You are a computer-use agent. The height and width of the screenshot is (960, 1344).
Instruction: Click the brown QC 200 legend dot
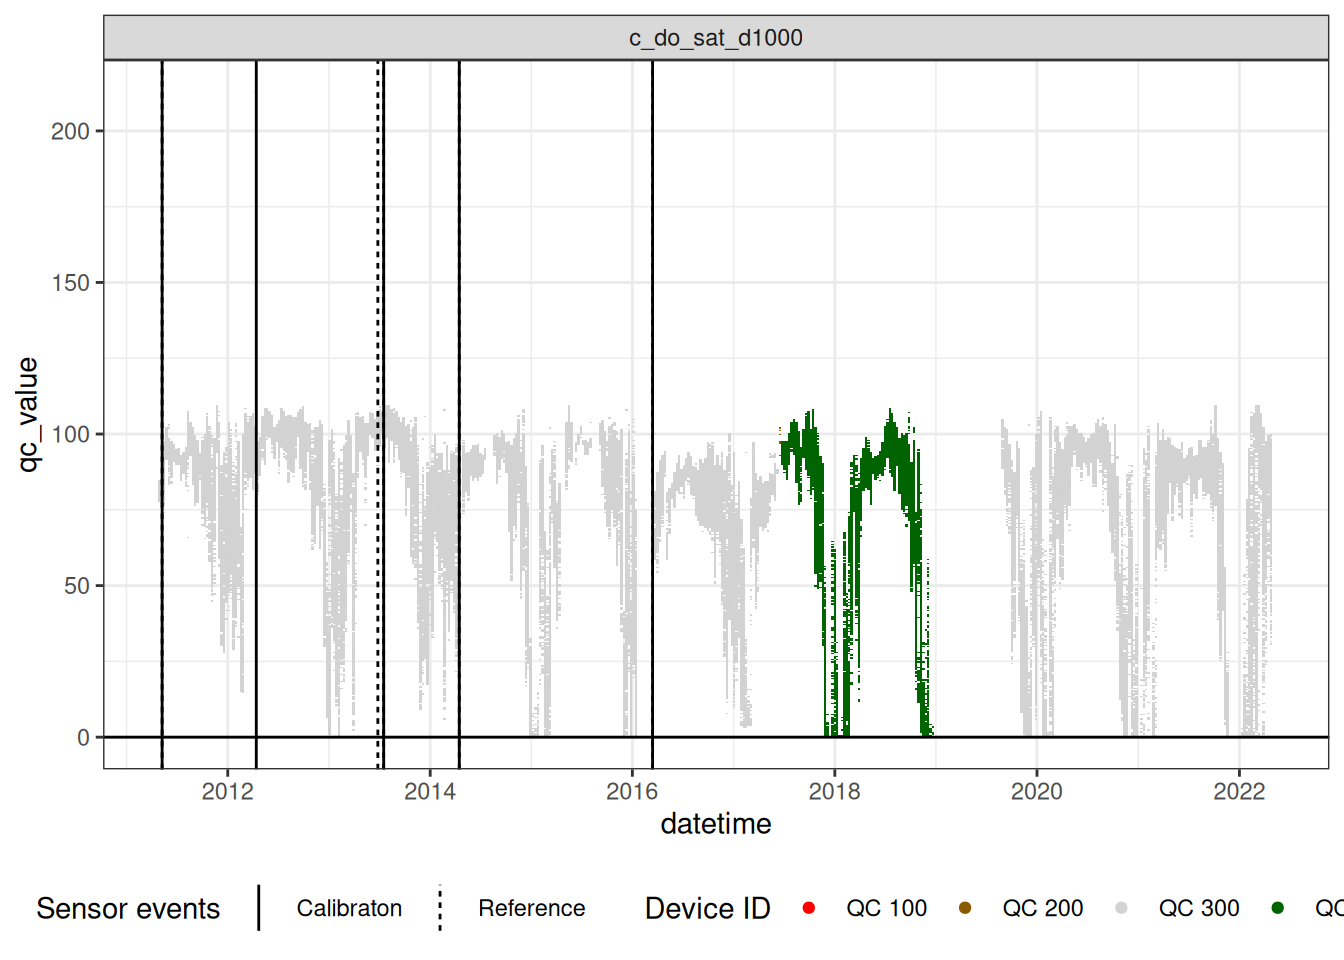point(965,908)
